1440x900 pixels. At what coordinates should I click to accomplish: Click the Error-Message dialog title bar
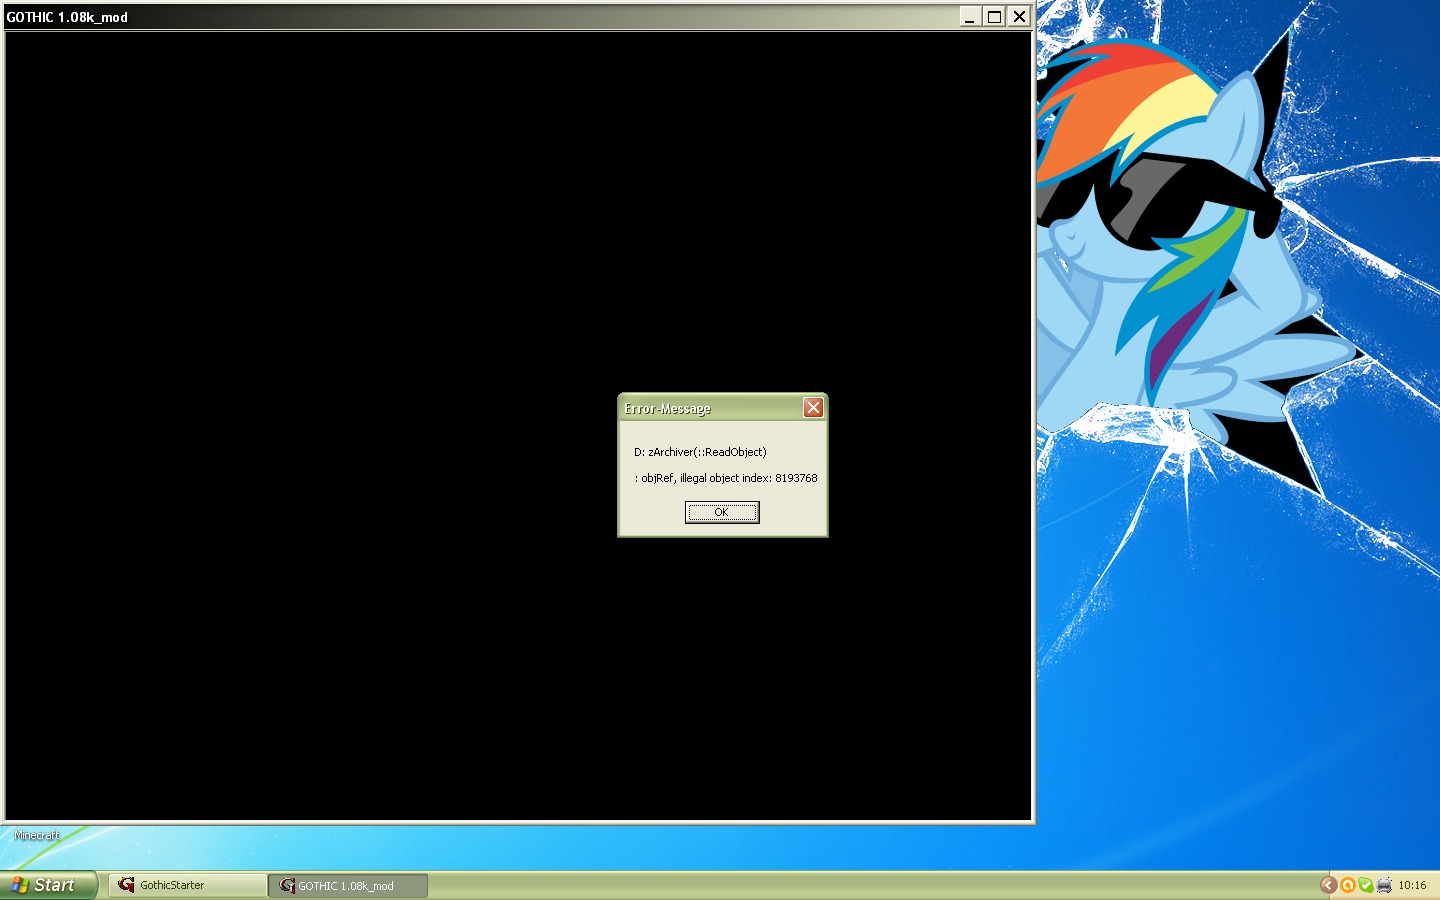710,408
